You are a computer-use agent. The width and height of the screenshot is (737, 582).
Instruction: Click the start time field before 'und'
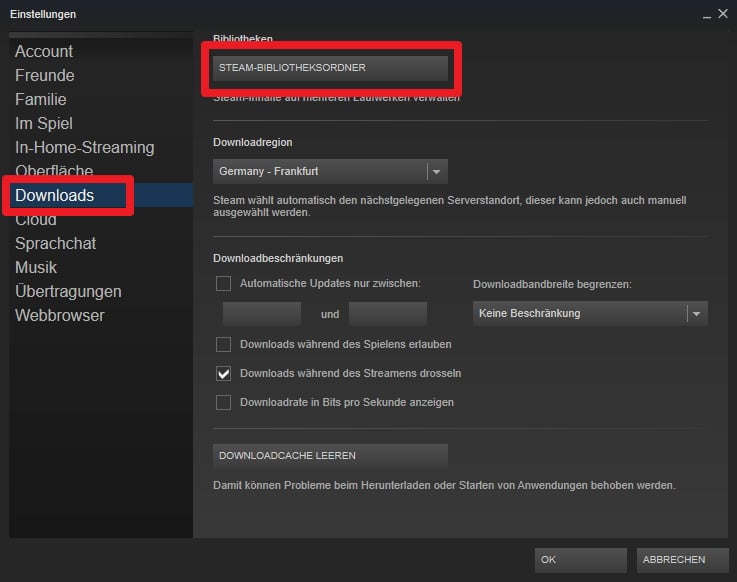pyautogui.click(x=261, y=314)
